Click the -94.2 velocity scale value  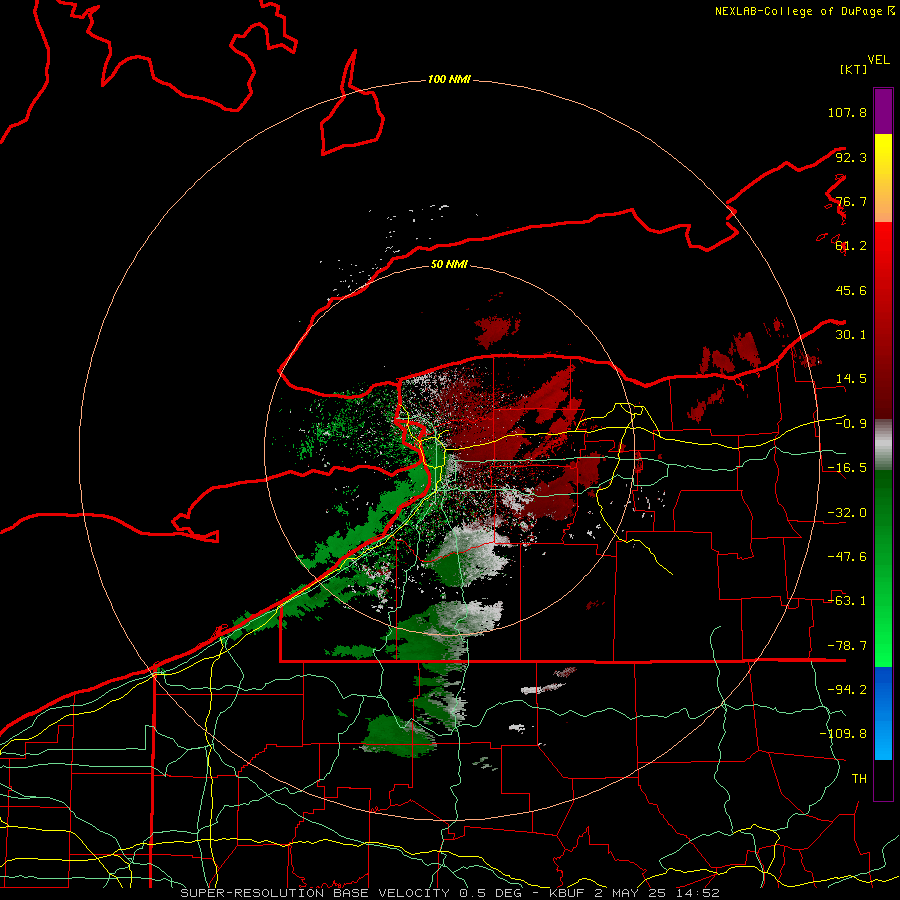tap(847, 690)
